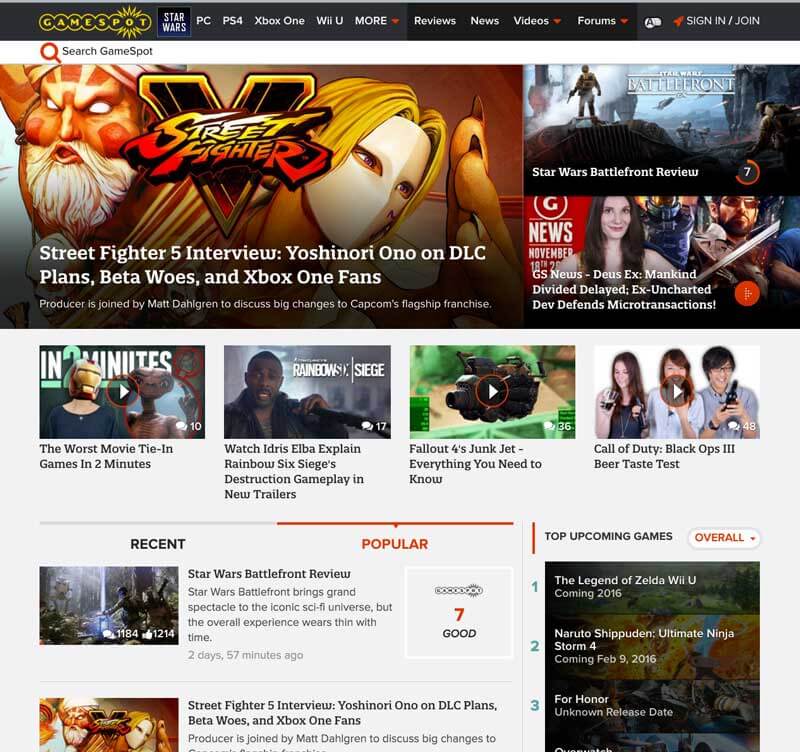
Task: Switch to the RECENT tab
Action: pos(158,543)
